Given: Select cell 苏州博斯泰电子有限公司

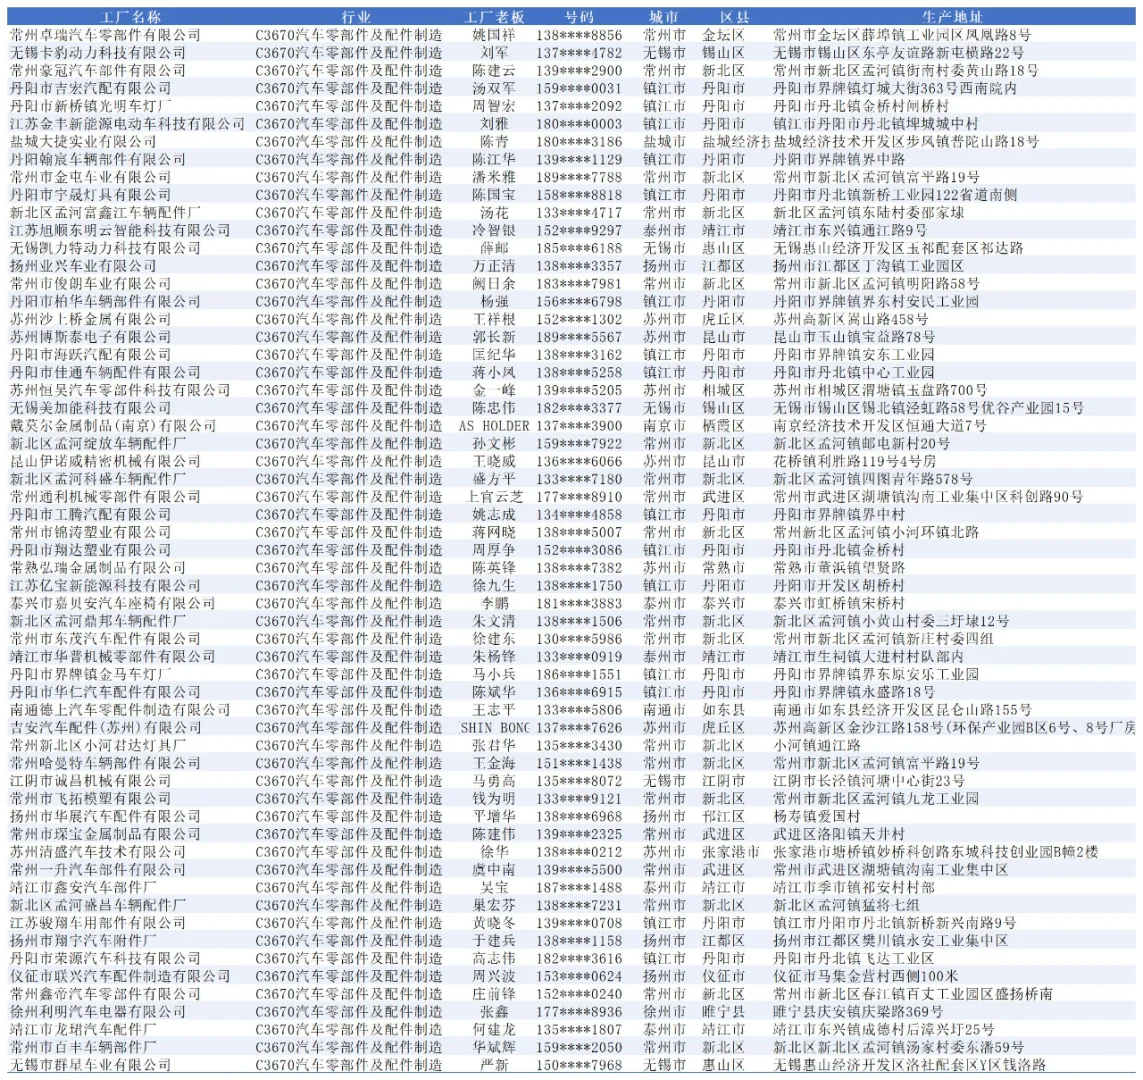Looking at the screenshot, I should click(x=90, y=337).
